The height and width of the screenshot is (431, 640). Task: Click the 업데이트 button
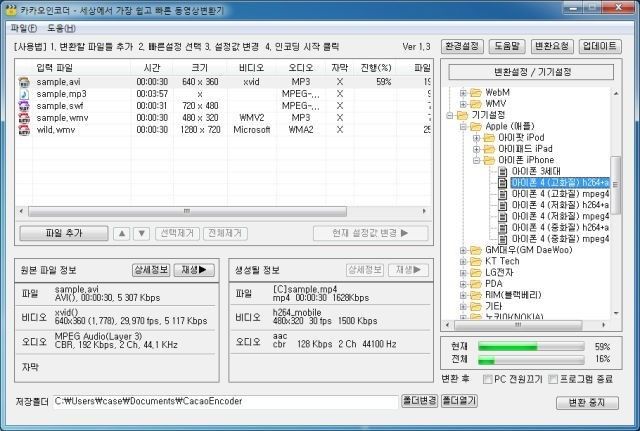pos(600,46)
